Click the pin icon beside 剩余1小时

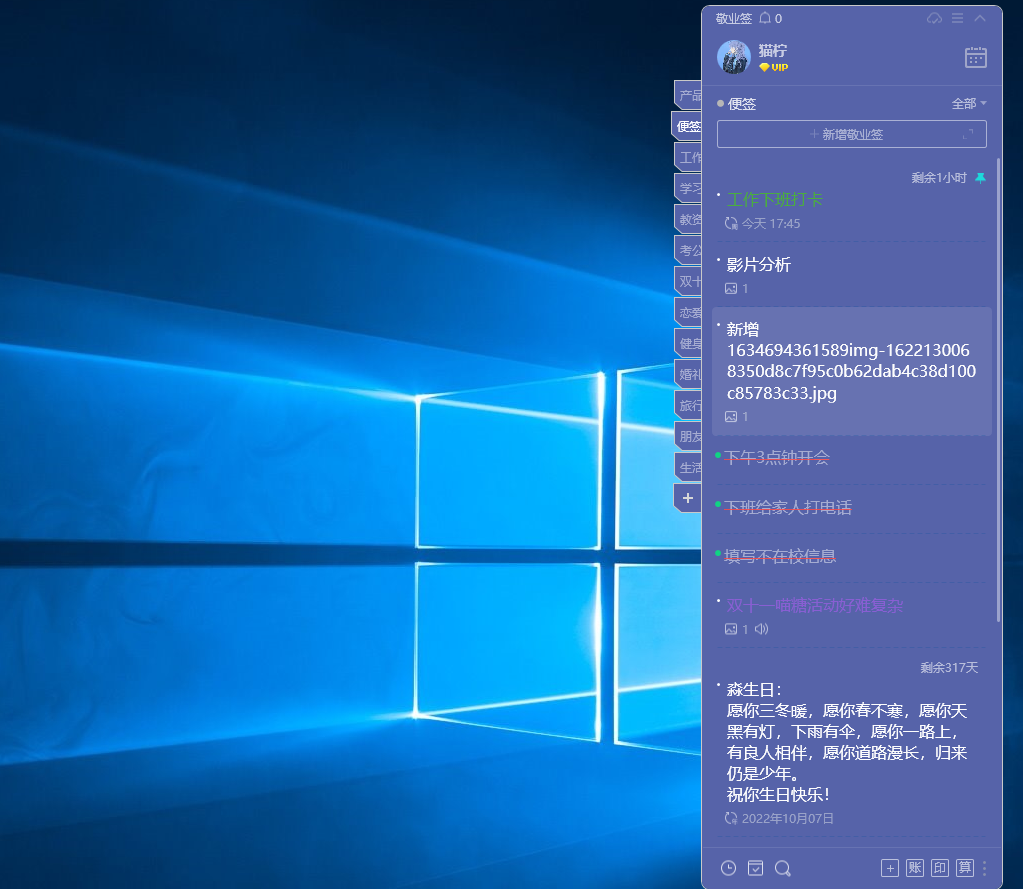(x=980, y=177)
